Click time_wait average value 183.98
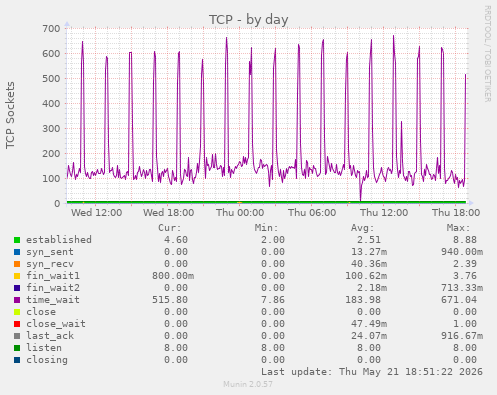The height and width of the screenshot is (395, 497). tap(363, 300)
